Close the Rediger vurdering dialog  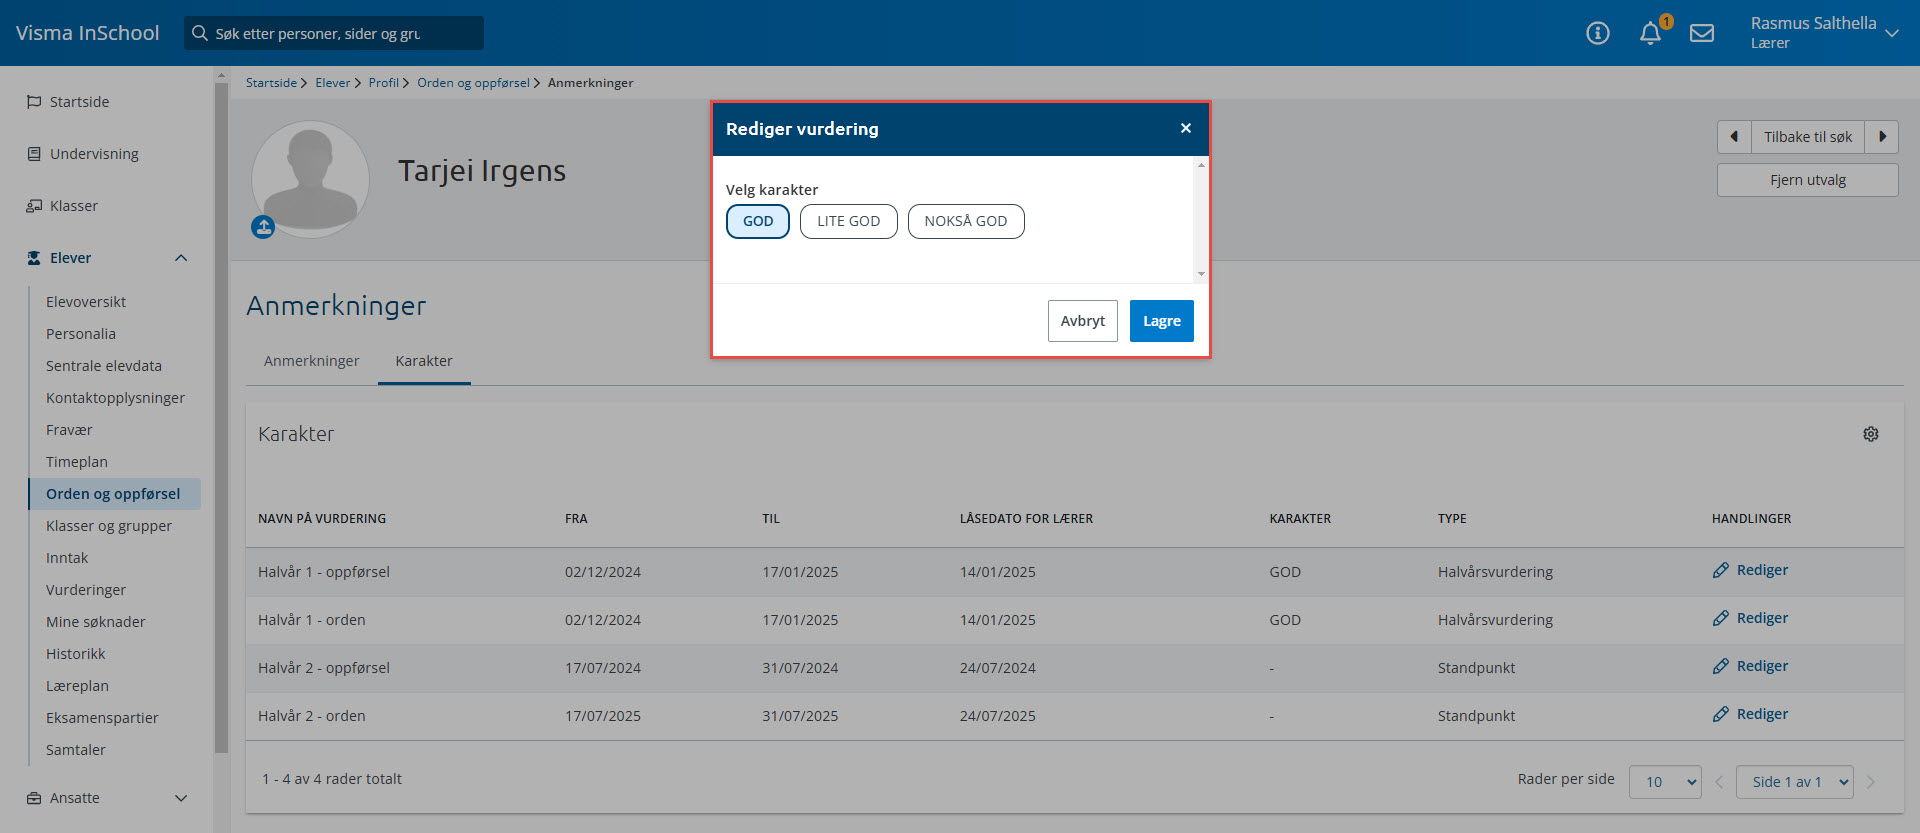coord(1186,129)
